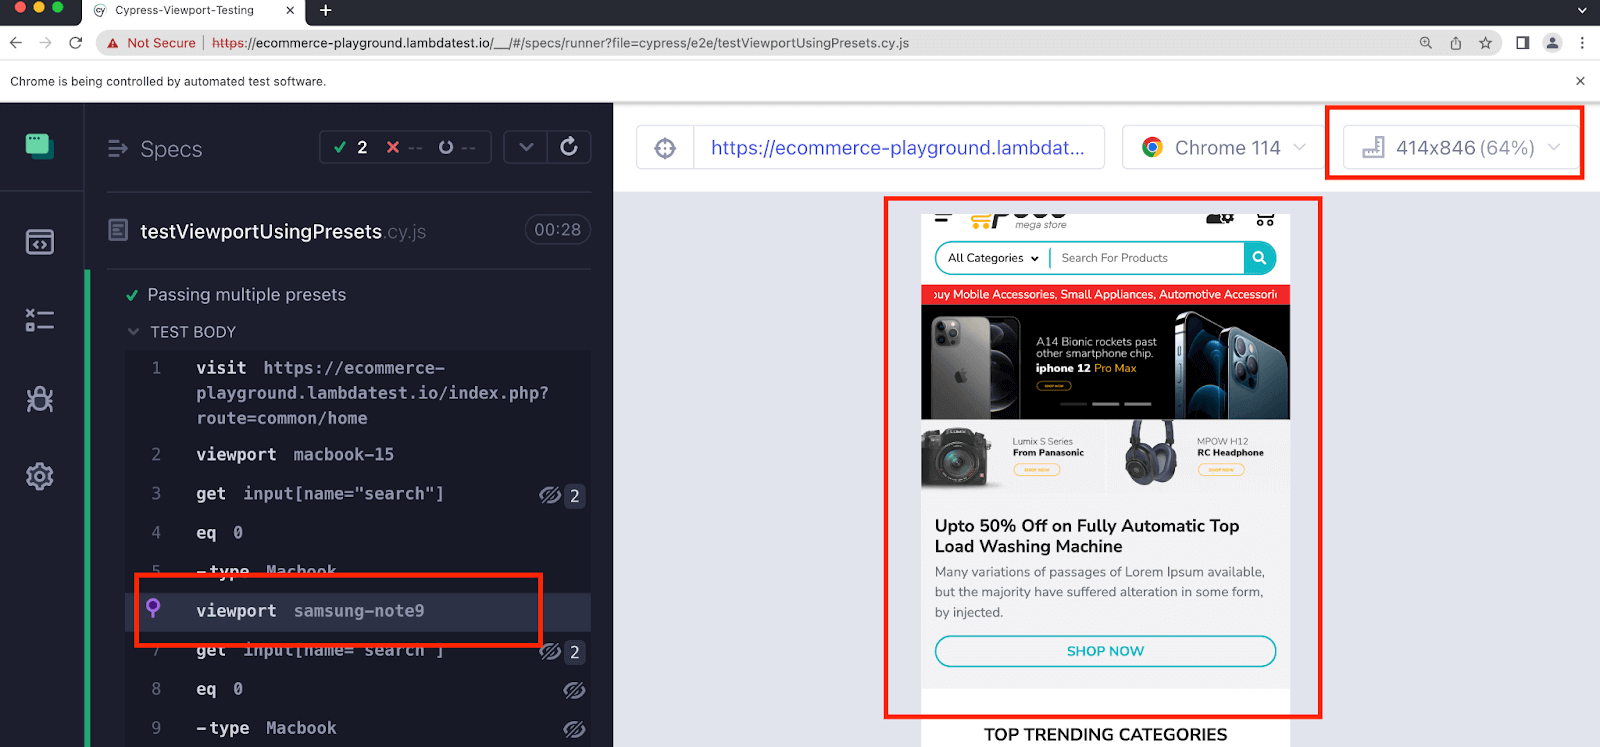Toggle hidden icon on type Macbook row 9
This screenshot has height=747, width=1600.
pos(574,729)
